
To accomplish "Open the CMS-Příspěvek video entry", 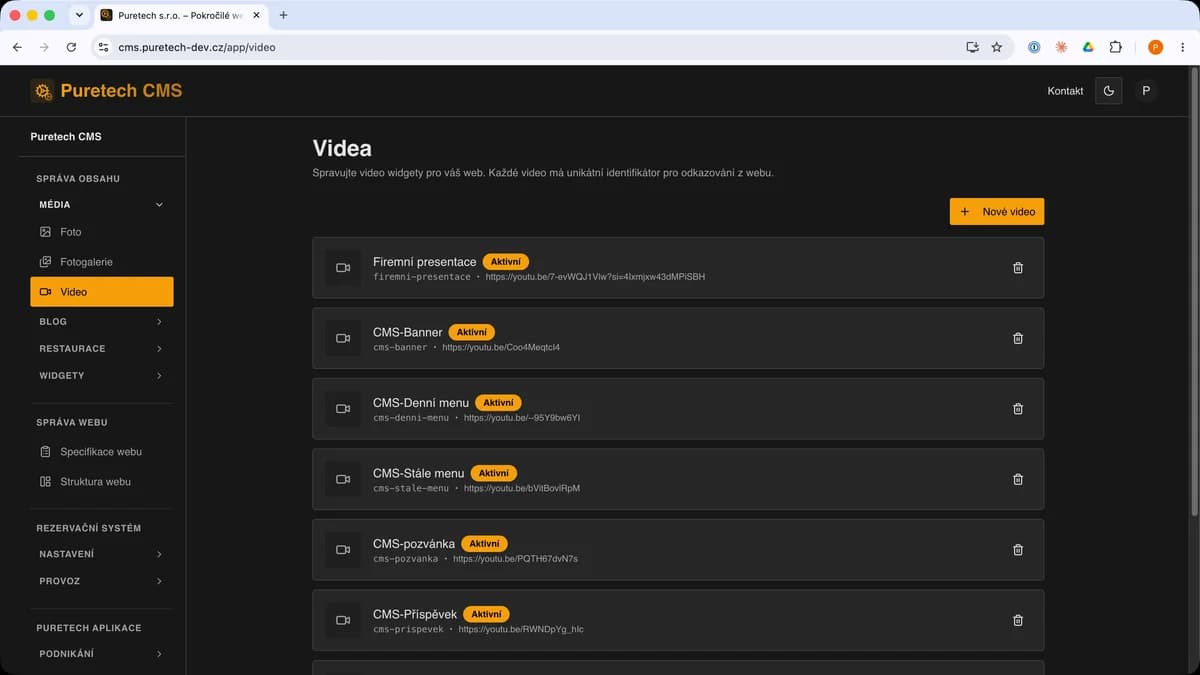I will tap(678, 620).
